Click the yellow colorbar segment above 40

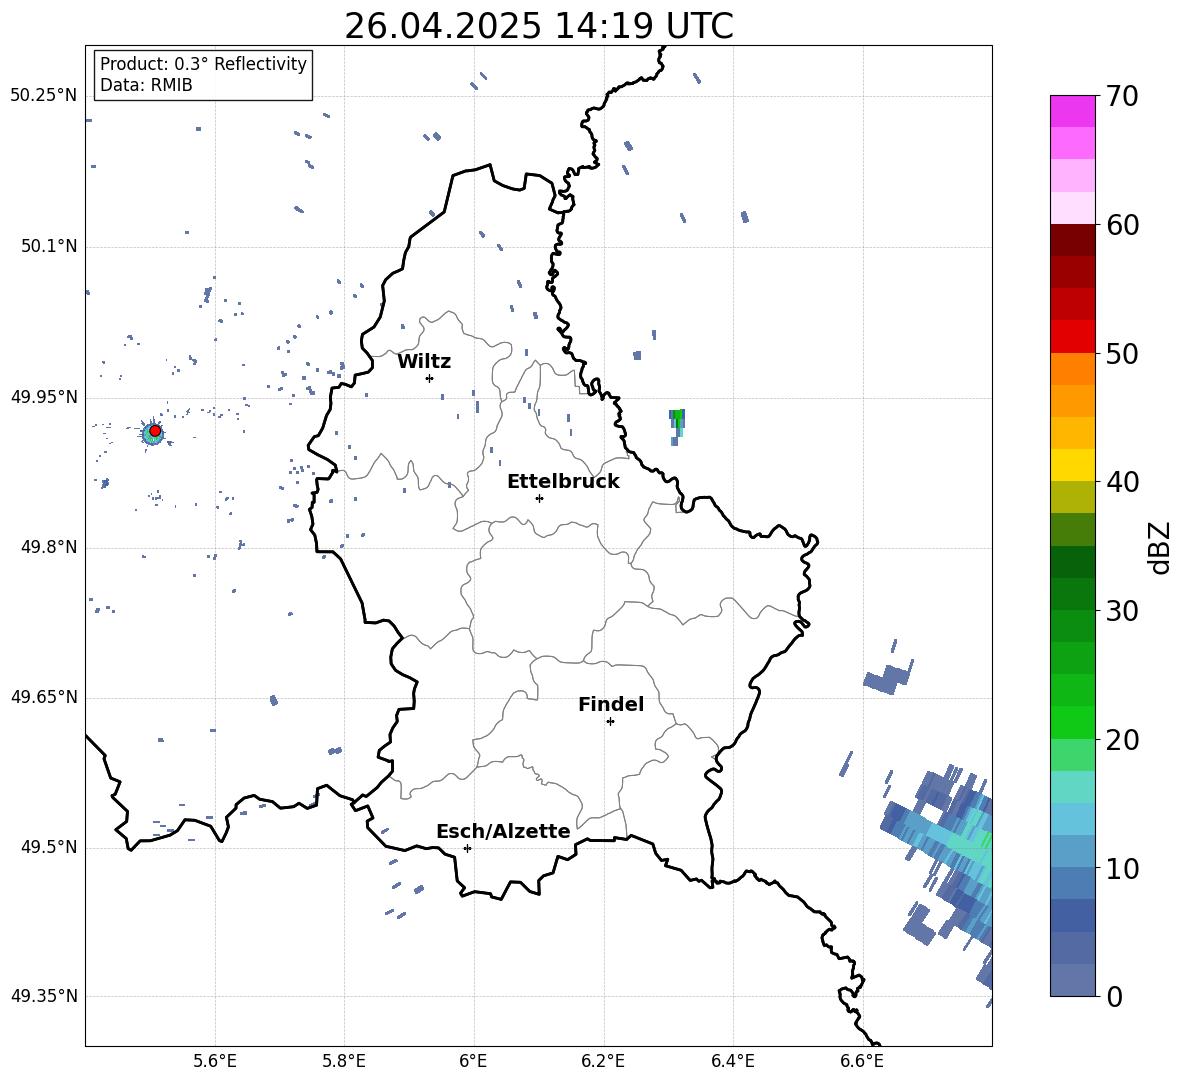[x=1072, y=465]
